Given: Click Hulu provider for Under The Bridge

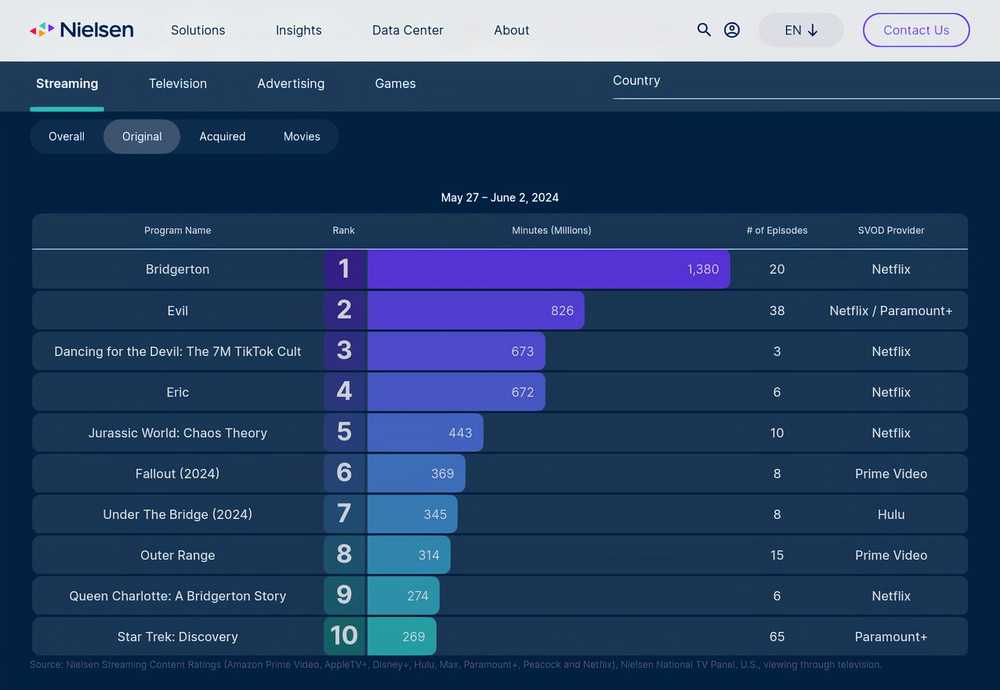Looking at the screenshot, I should tap(891, 515).
